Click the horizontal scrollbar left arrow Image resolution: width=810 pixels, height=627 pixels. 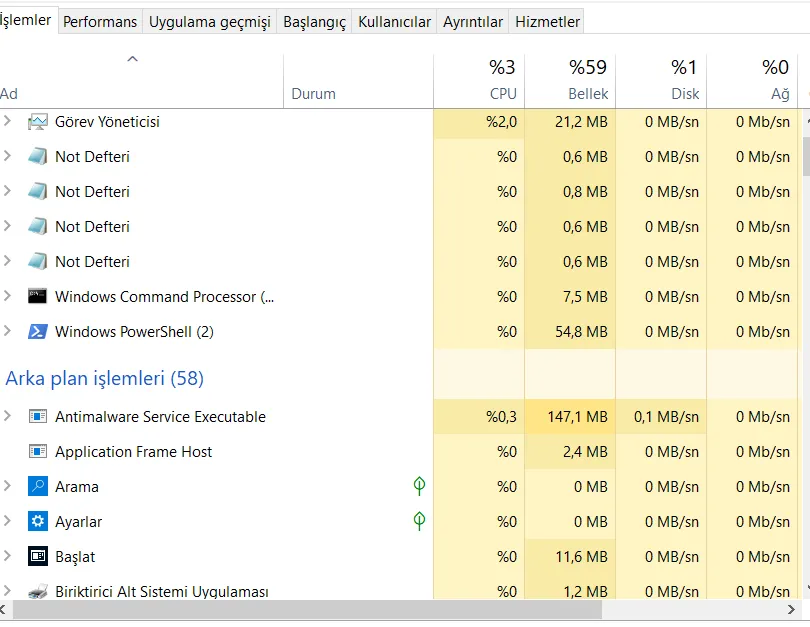coord(3,609)
